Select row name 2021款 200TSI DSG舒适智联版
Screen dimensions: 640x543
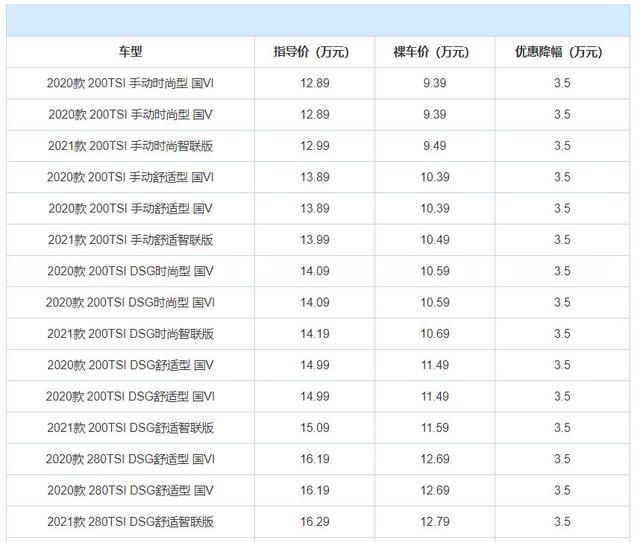[130, 428]
